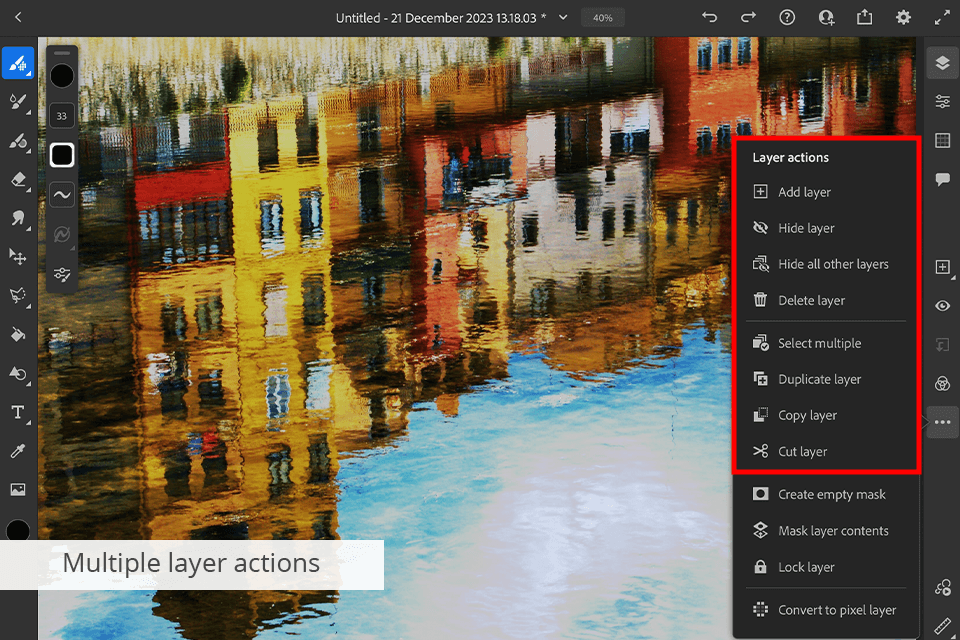
Task: Open the brush color circle
Action: (62, 76)
